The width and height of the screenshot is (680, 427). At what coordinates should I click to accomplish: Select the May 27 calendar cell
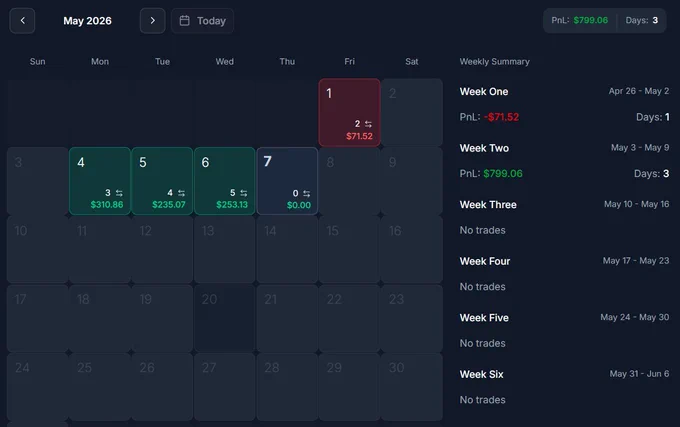pyautogui.click(x=225, y=387)
